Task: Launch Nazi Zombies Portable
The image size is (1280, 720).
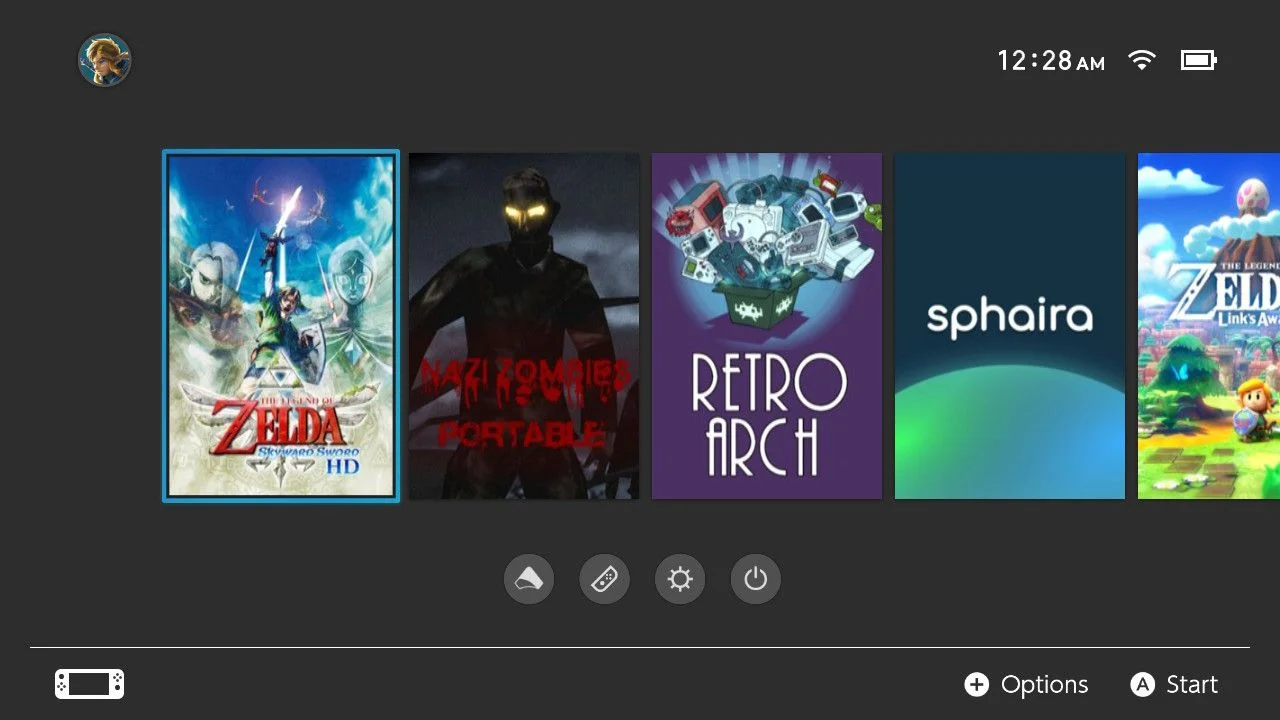Action: pyautogui.click(x=524, y=326)
